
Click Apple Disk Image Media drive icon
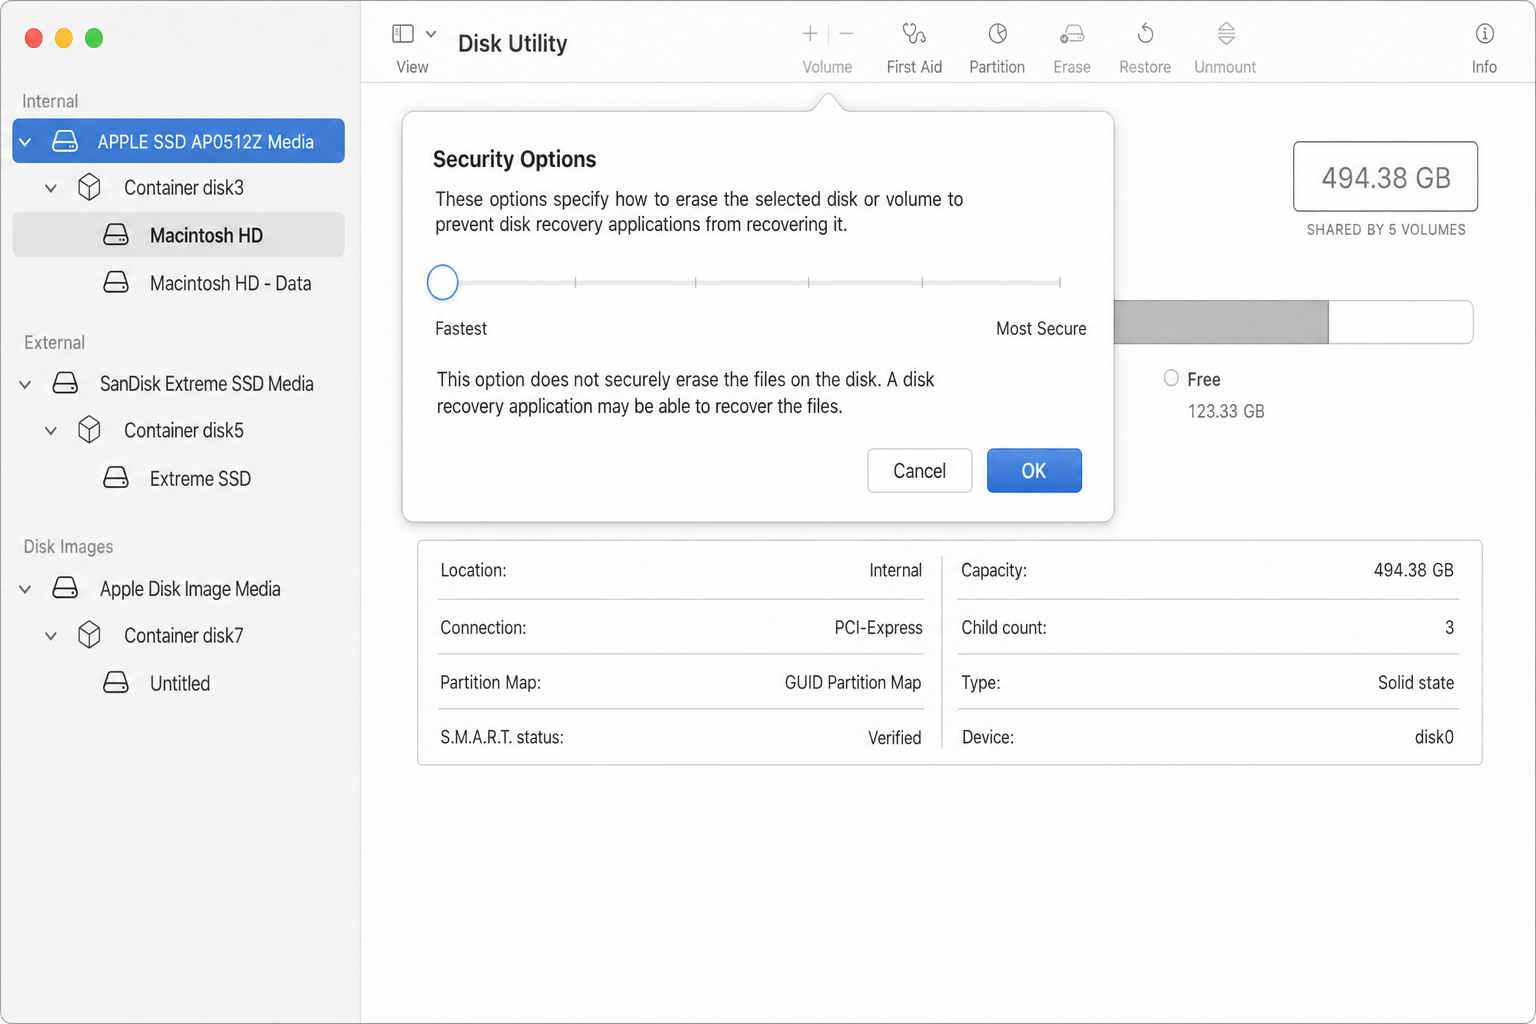pyautogui.click(x=65, y=588)
